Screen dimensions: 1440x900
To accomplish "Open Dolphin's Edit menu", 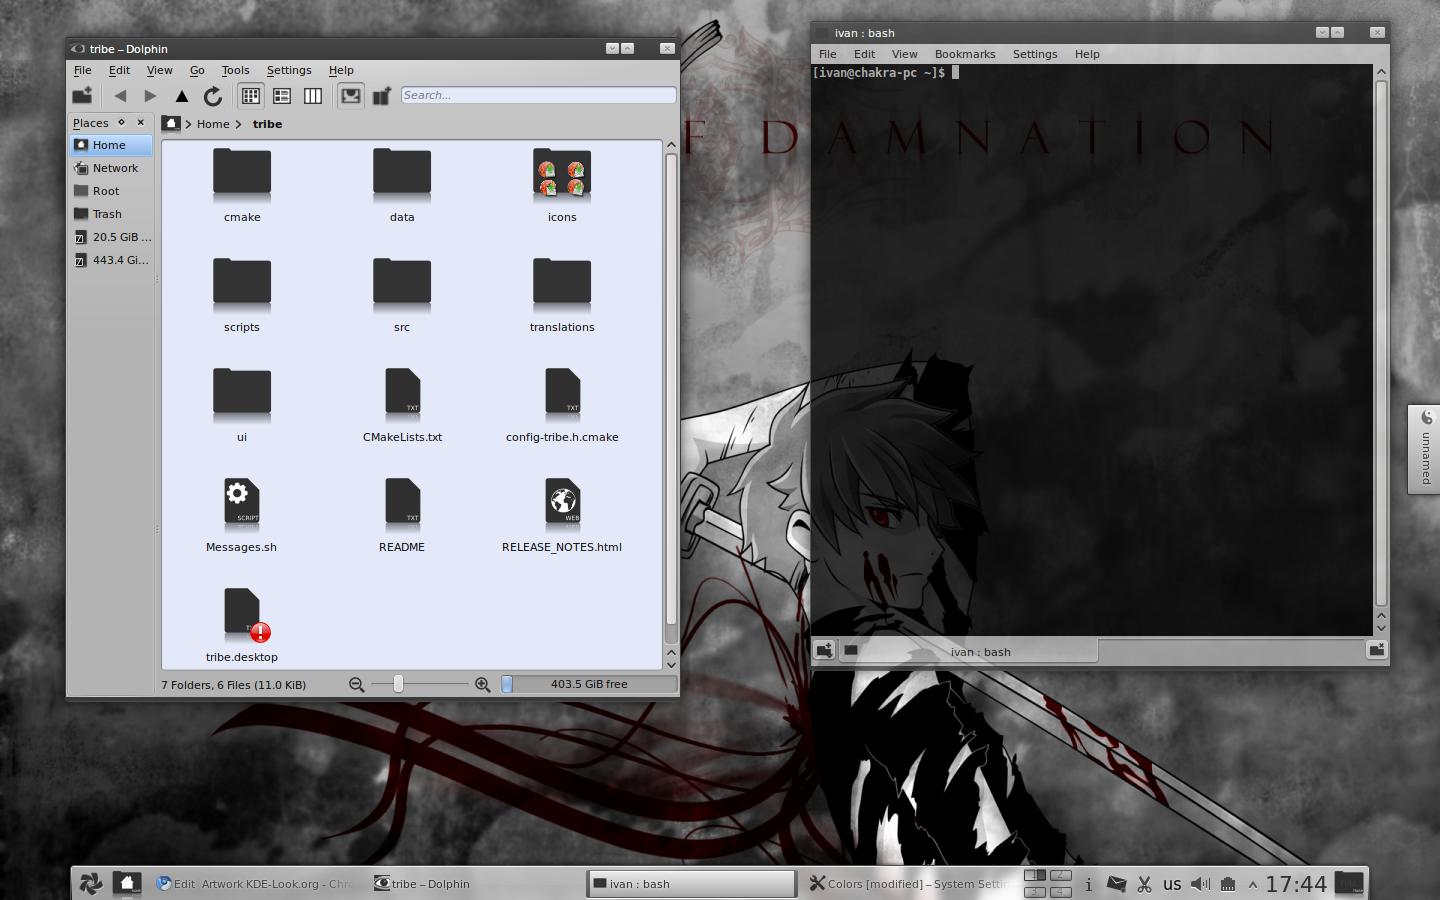I will [119, 70].
